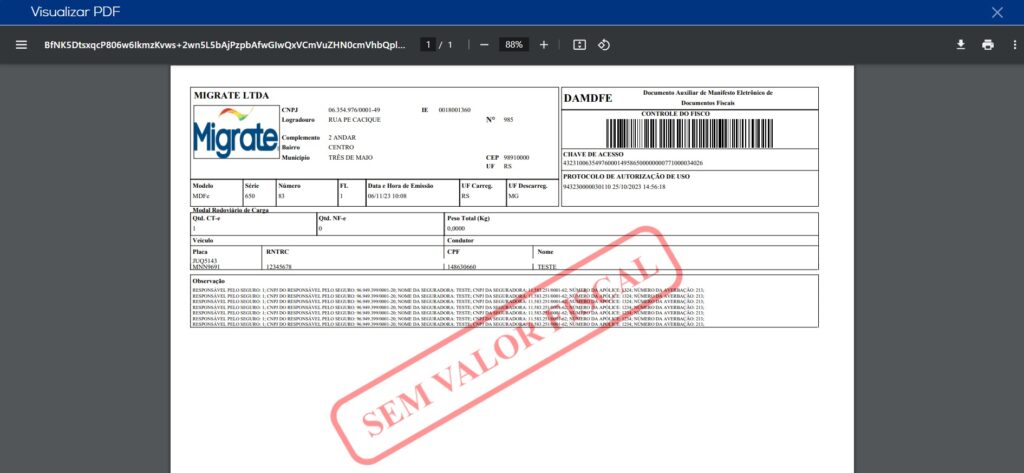Screen dimensions: 1024x473
Task: Click the zoom in plus icon
Action: 544,45
